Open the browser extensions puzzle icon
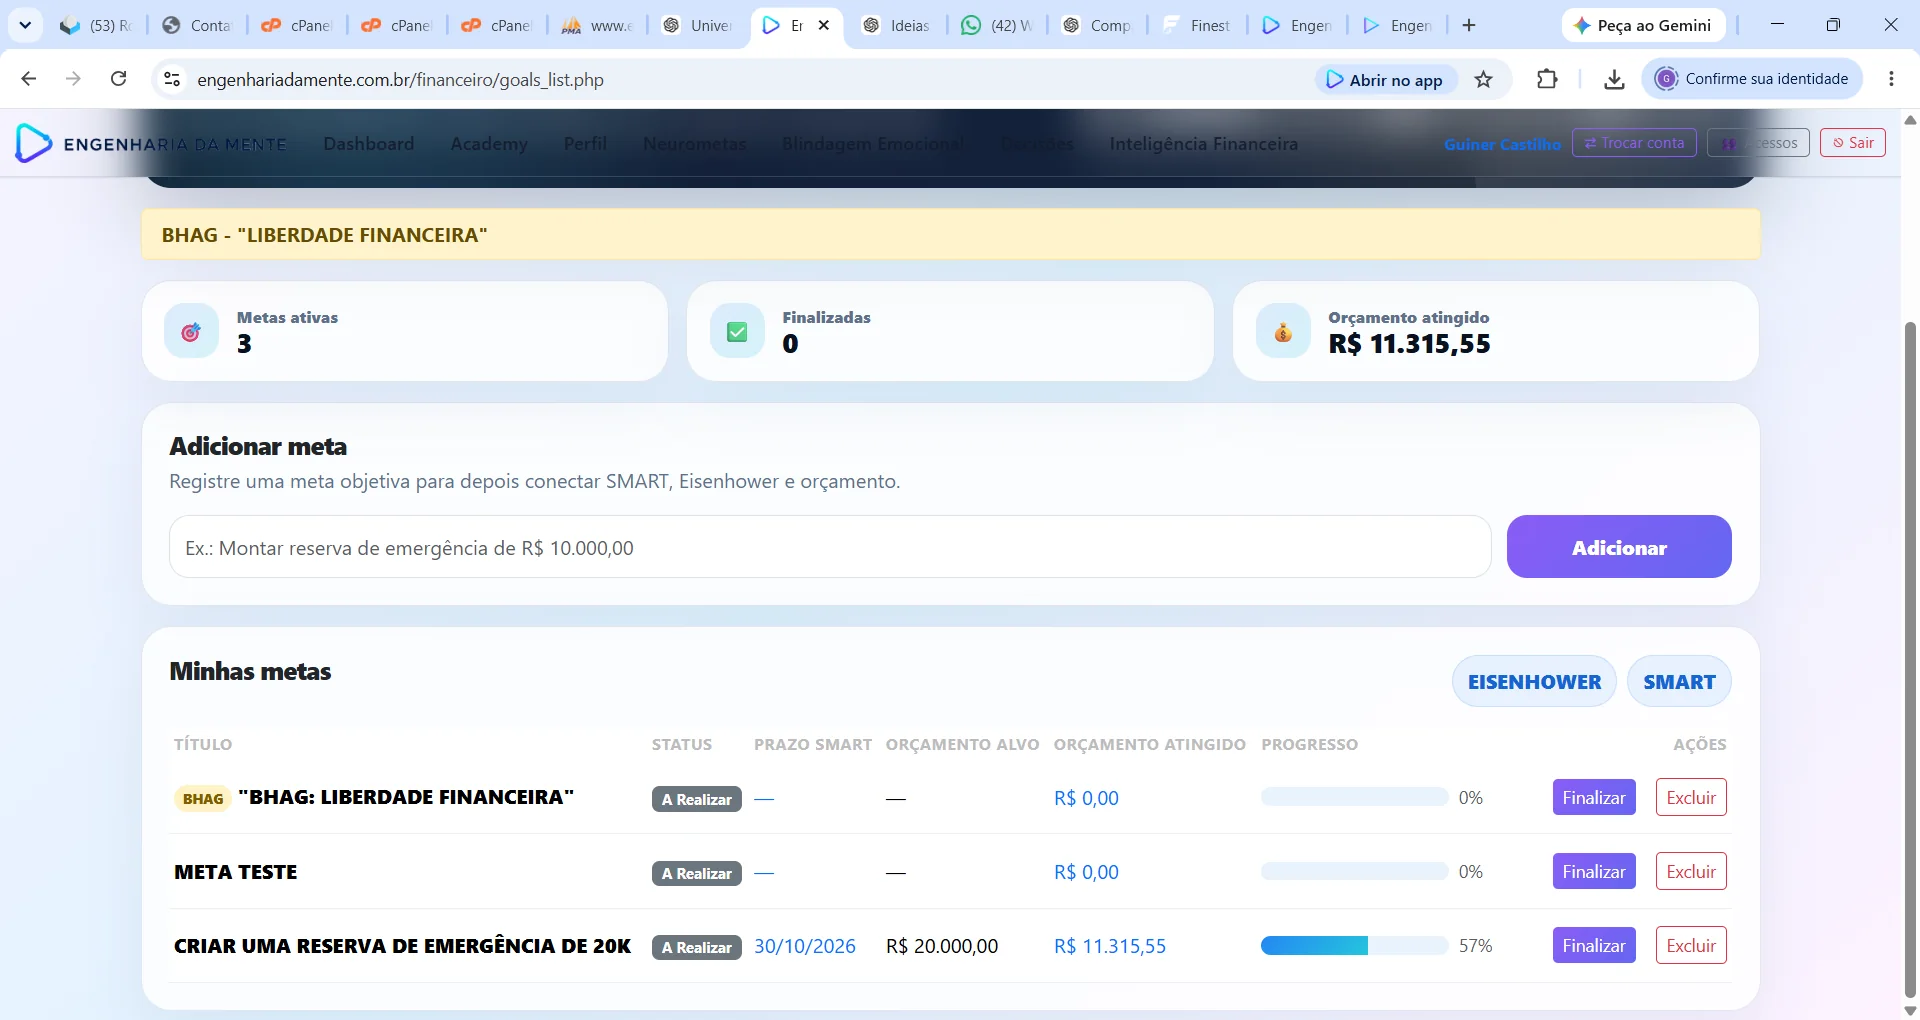 tap(1547, 79)
